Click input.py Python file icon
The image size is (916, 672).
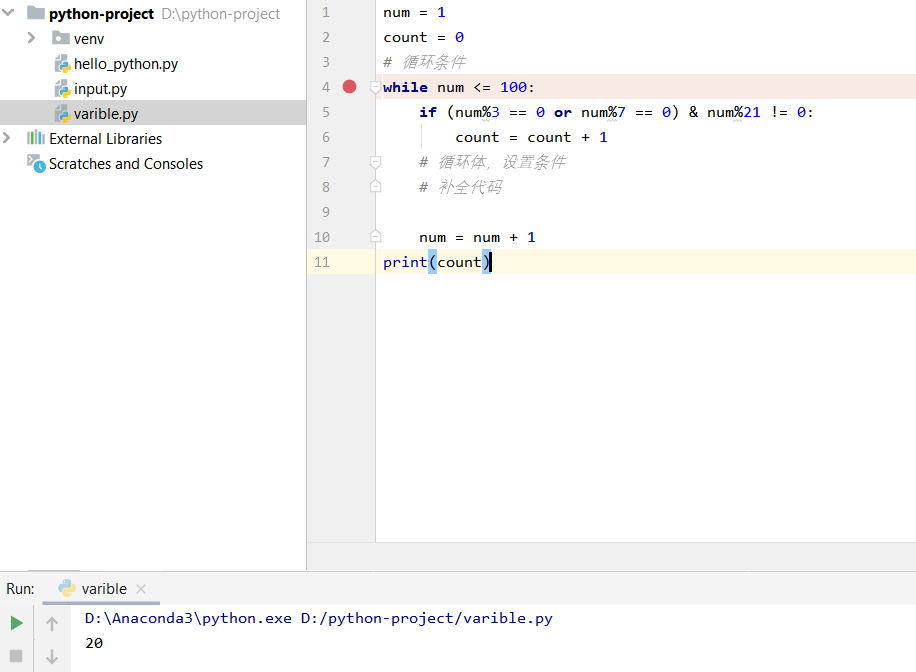pos(63,89)
